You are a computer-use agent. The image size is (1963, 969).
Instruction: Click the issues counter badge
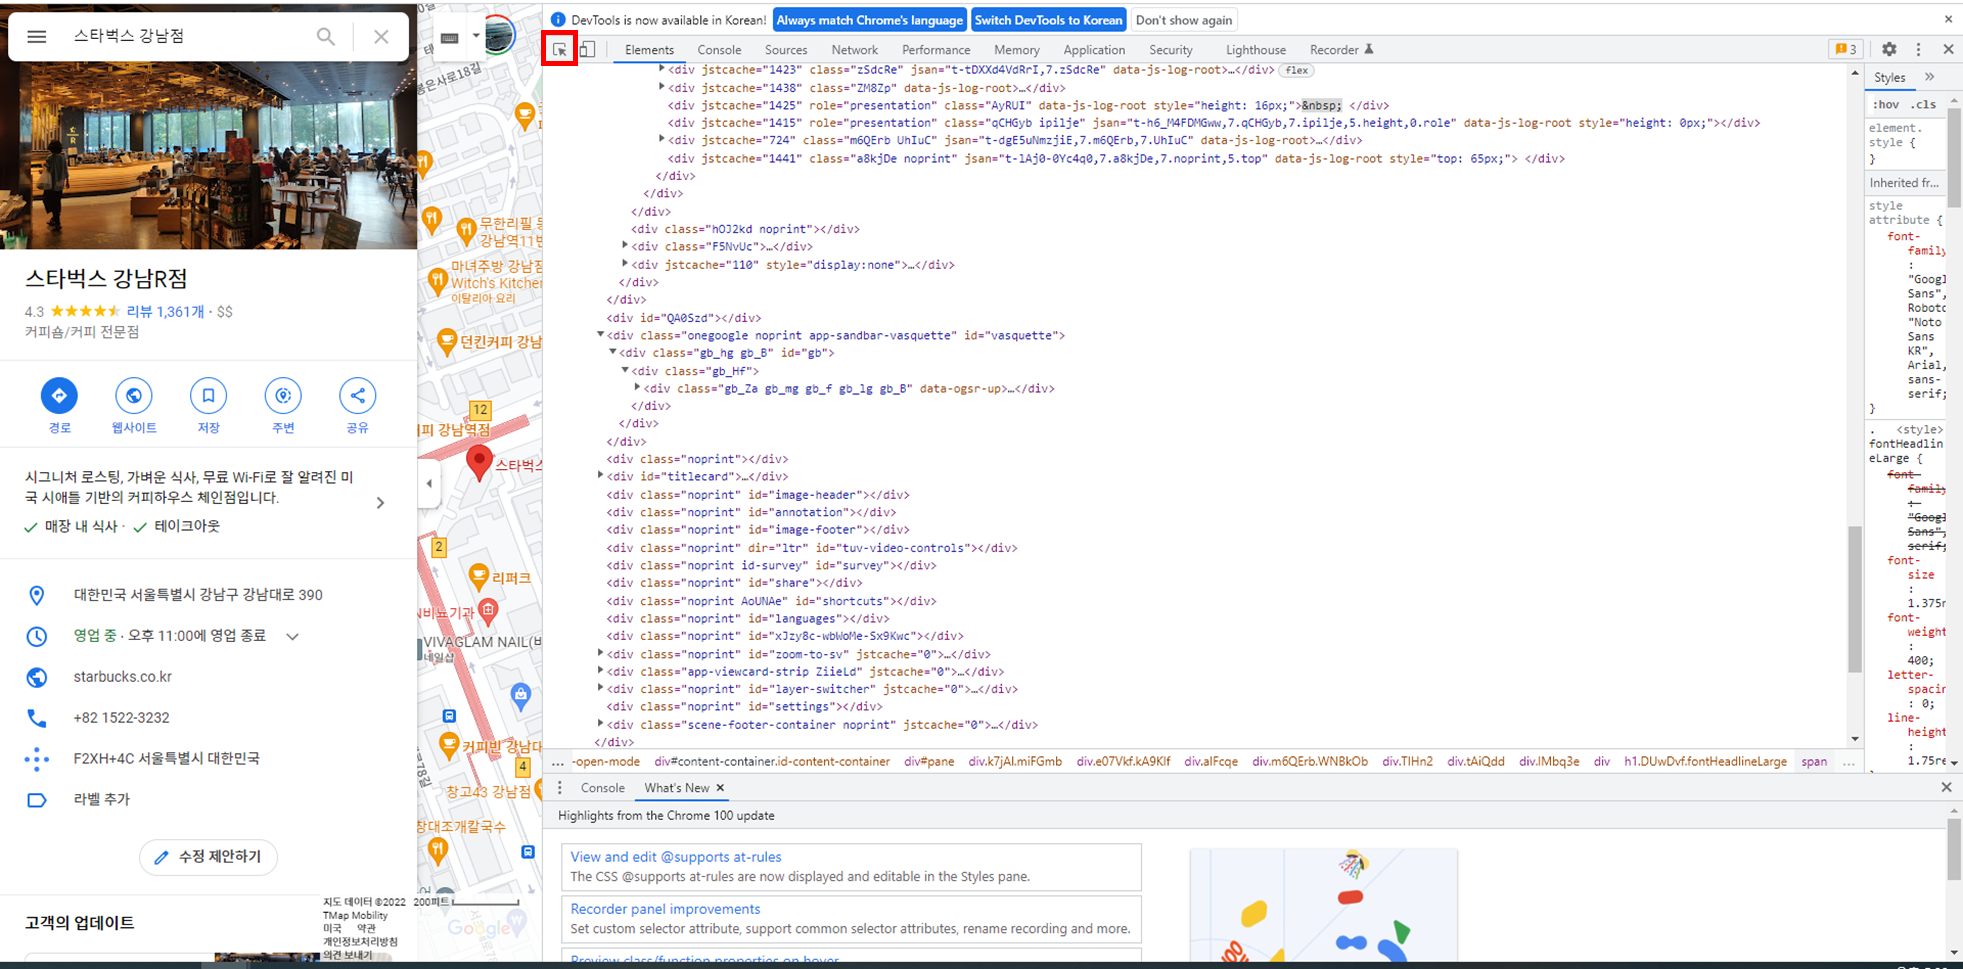tap(1845, 49)
